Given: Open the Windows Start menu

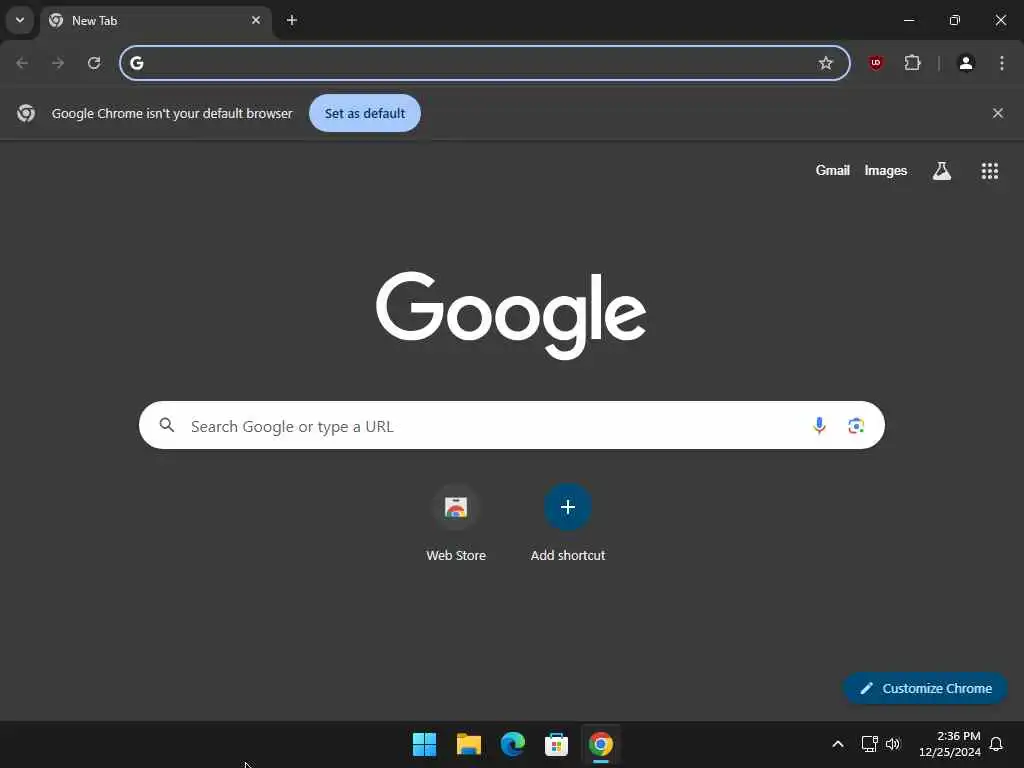Looking at the screenshot, I should point(424,744).
